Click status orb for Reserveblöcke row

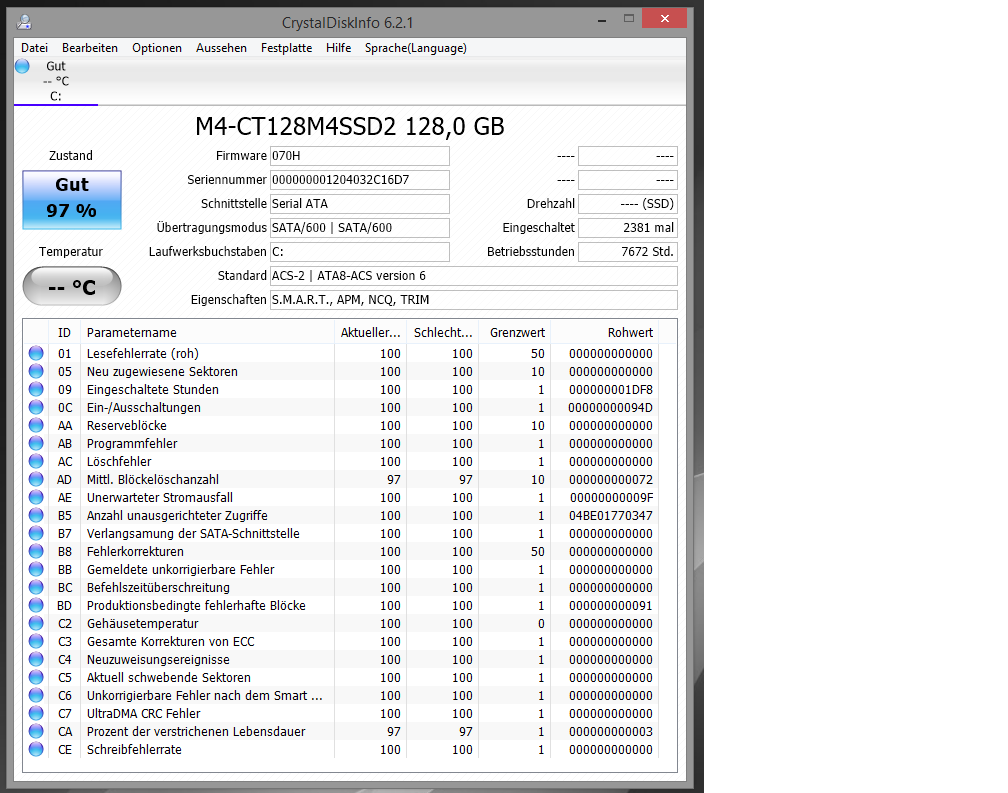(x=36, y=425)
